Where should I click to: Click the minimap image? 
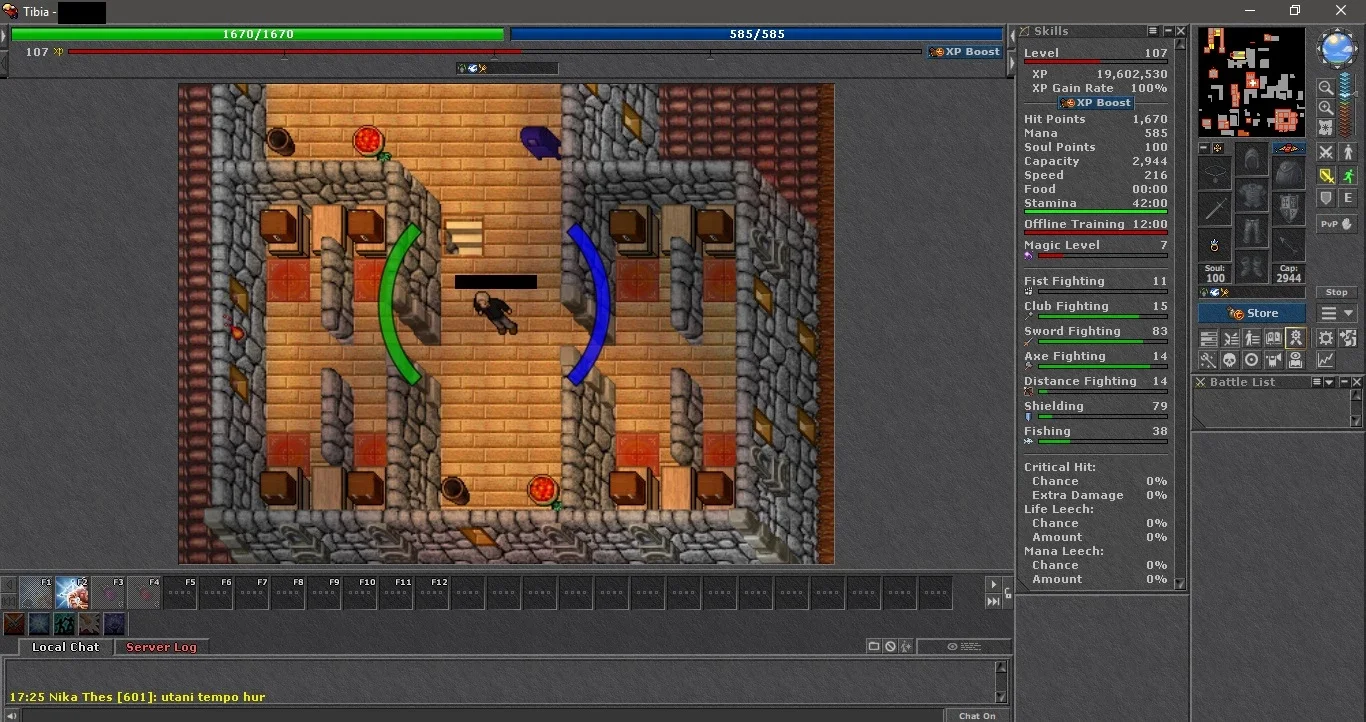click(x=1252, y=82)
